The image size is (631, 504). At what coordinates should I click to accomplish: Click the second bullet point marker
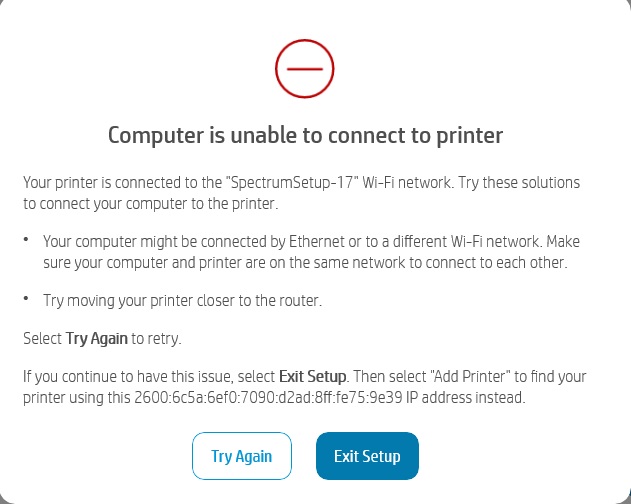click(28, 299)
